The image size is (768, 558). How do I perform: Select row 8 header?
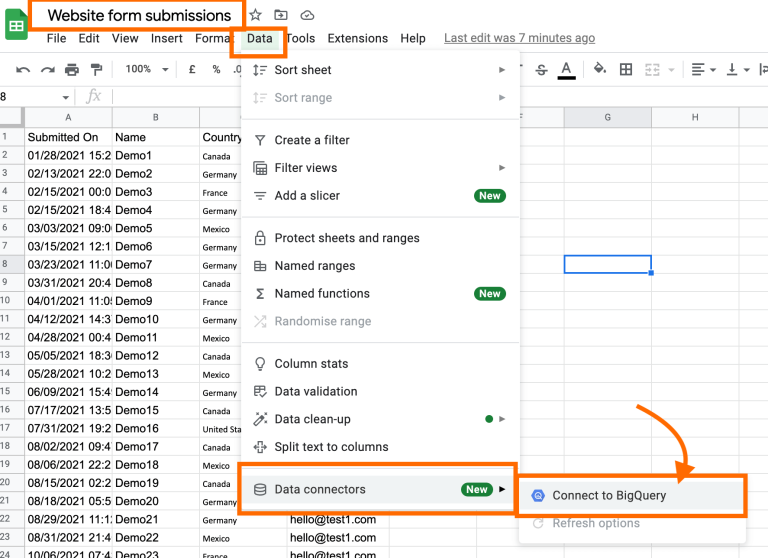point(12,265)
